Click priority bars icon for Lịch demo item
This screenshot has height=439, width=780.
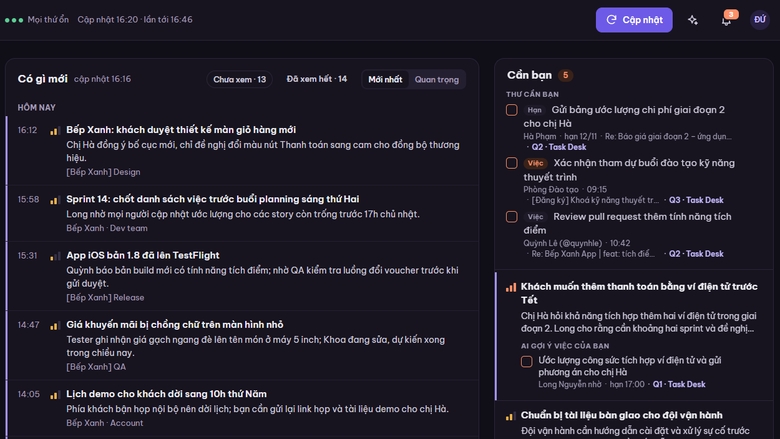click(x=55, y=395)
